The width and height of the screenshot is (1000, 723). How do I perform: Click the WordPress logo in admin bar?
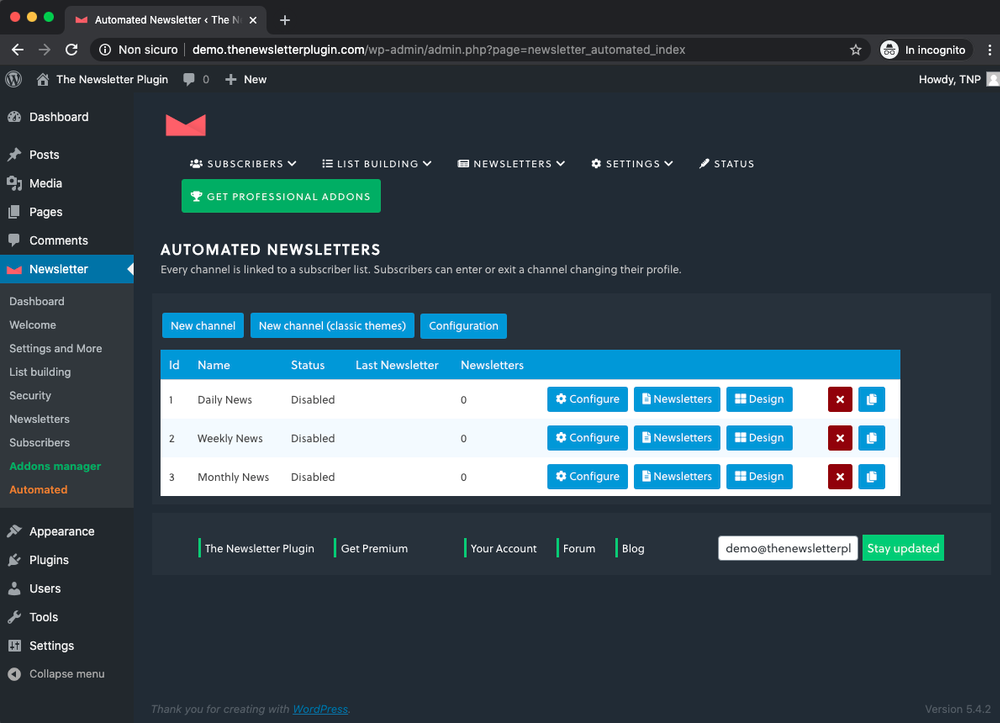pos(13,79)
